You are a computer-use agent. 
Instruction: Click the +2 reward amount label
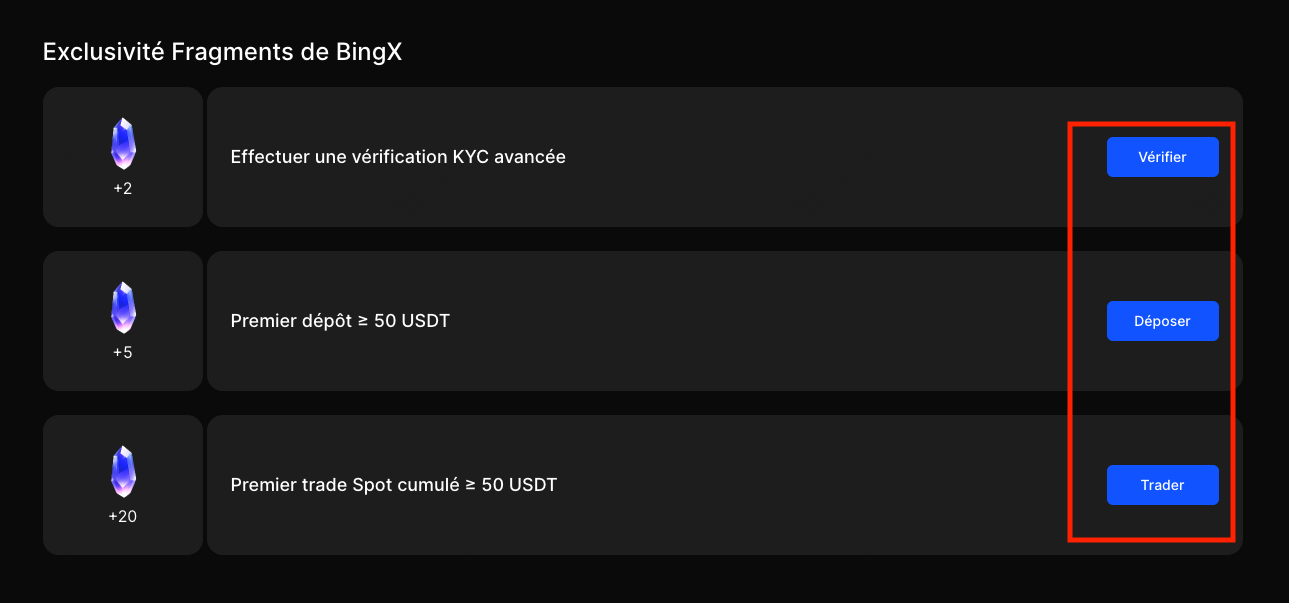pos(123,188)
